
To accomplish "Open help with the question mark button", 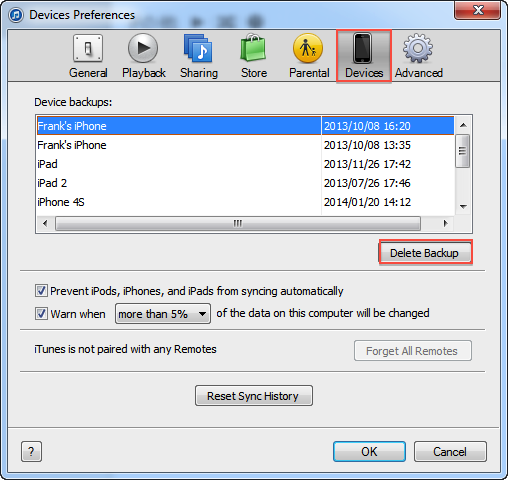I will tap(31, 452).
